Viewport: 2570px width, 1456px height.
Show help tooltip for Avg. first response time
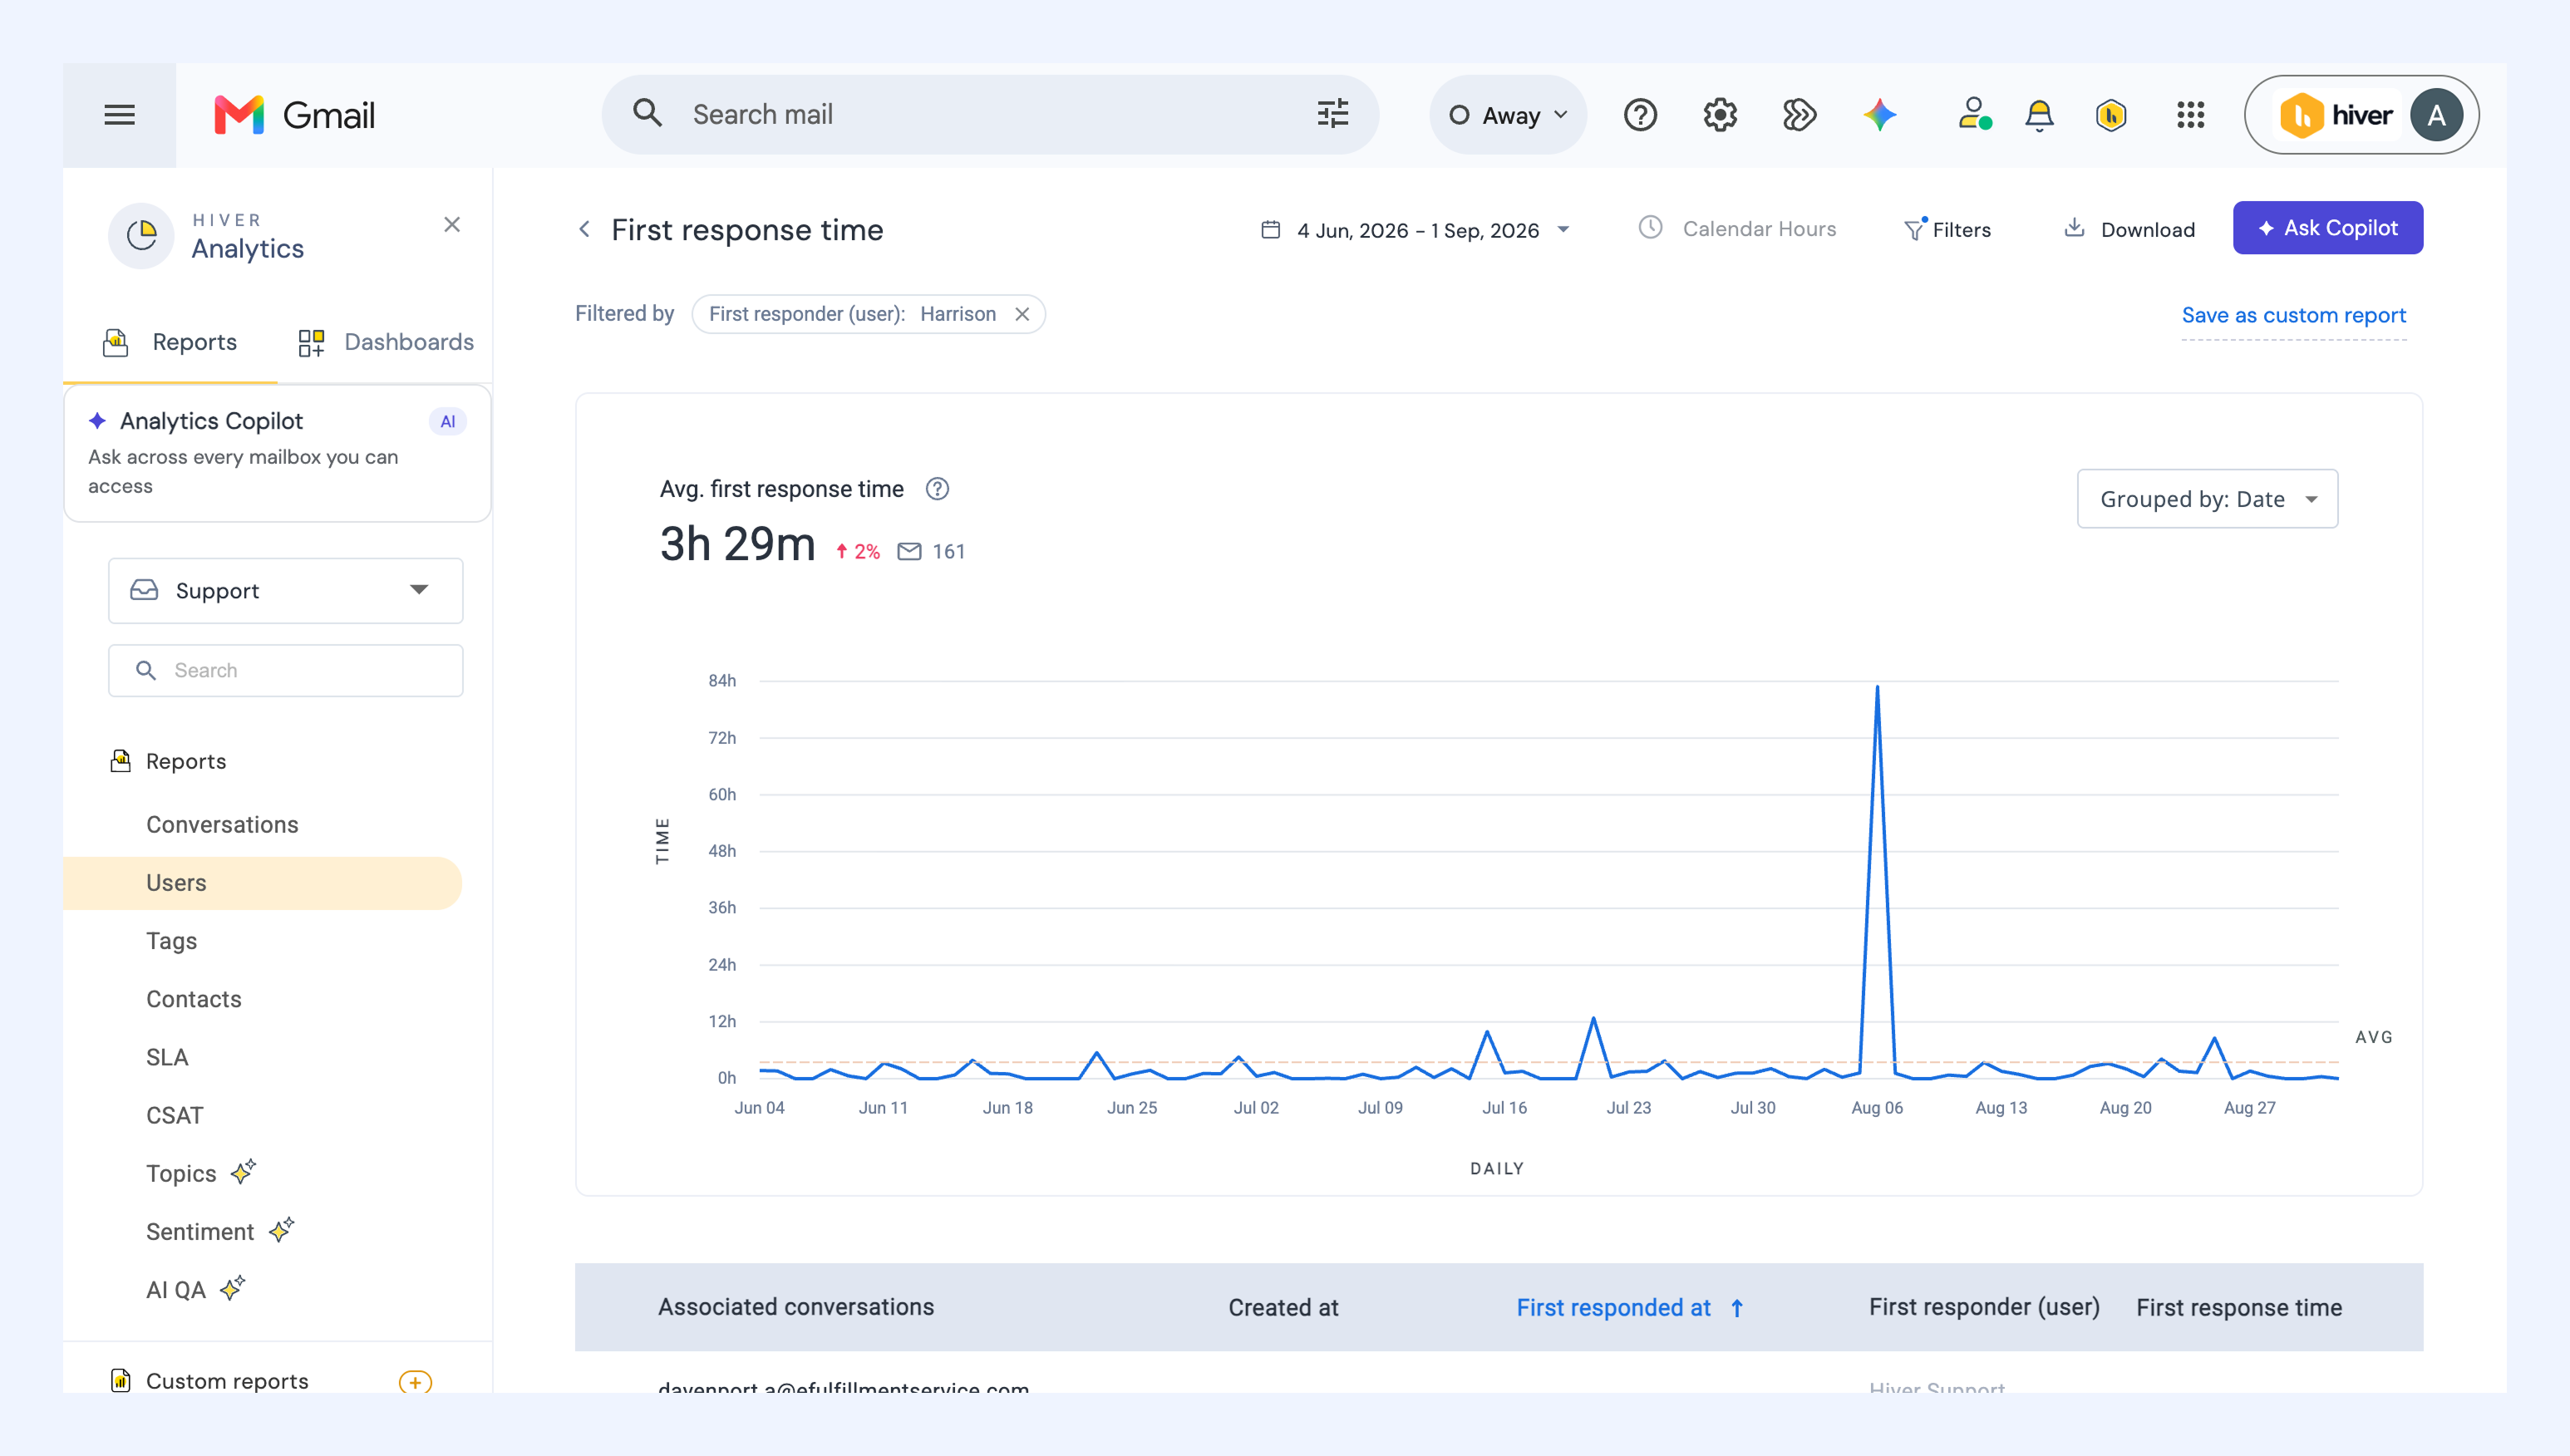[x=937, y=489]
